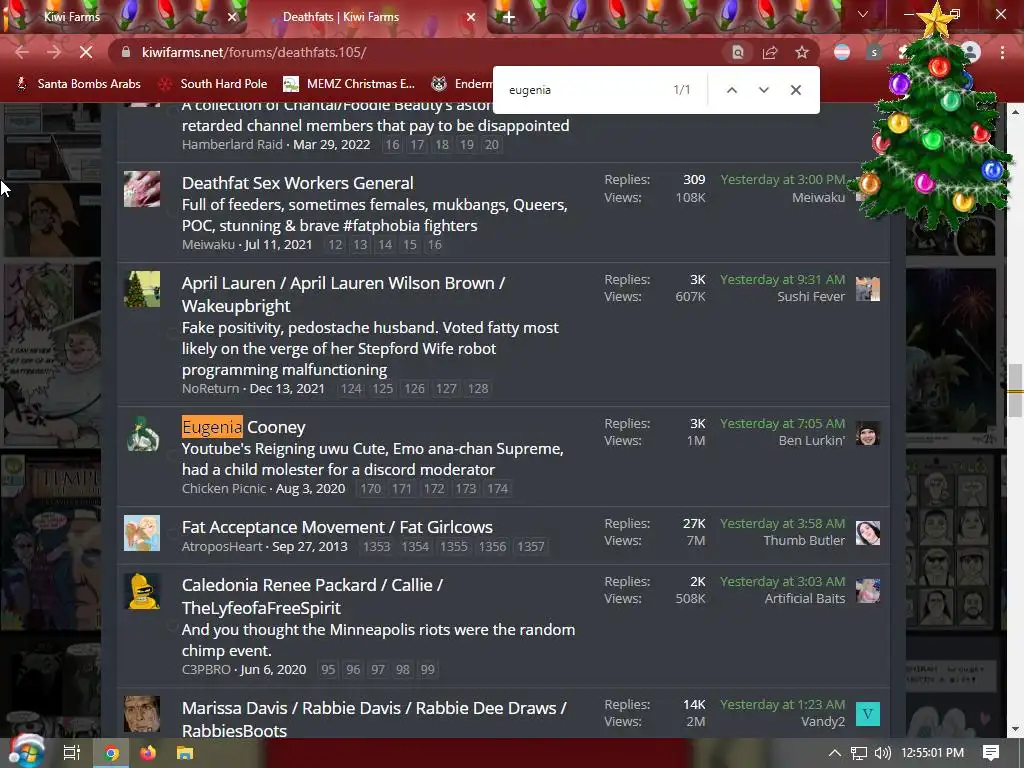1024x768 pixels.
Task: Launch Firefox from the taskbar
Action: pyautogui.click(x=148, y=753)
